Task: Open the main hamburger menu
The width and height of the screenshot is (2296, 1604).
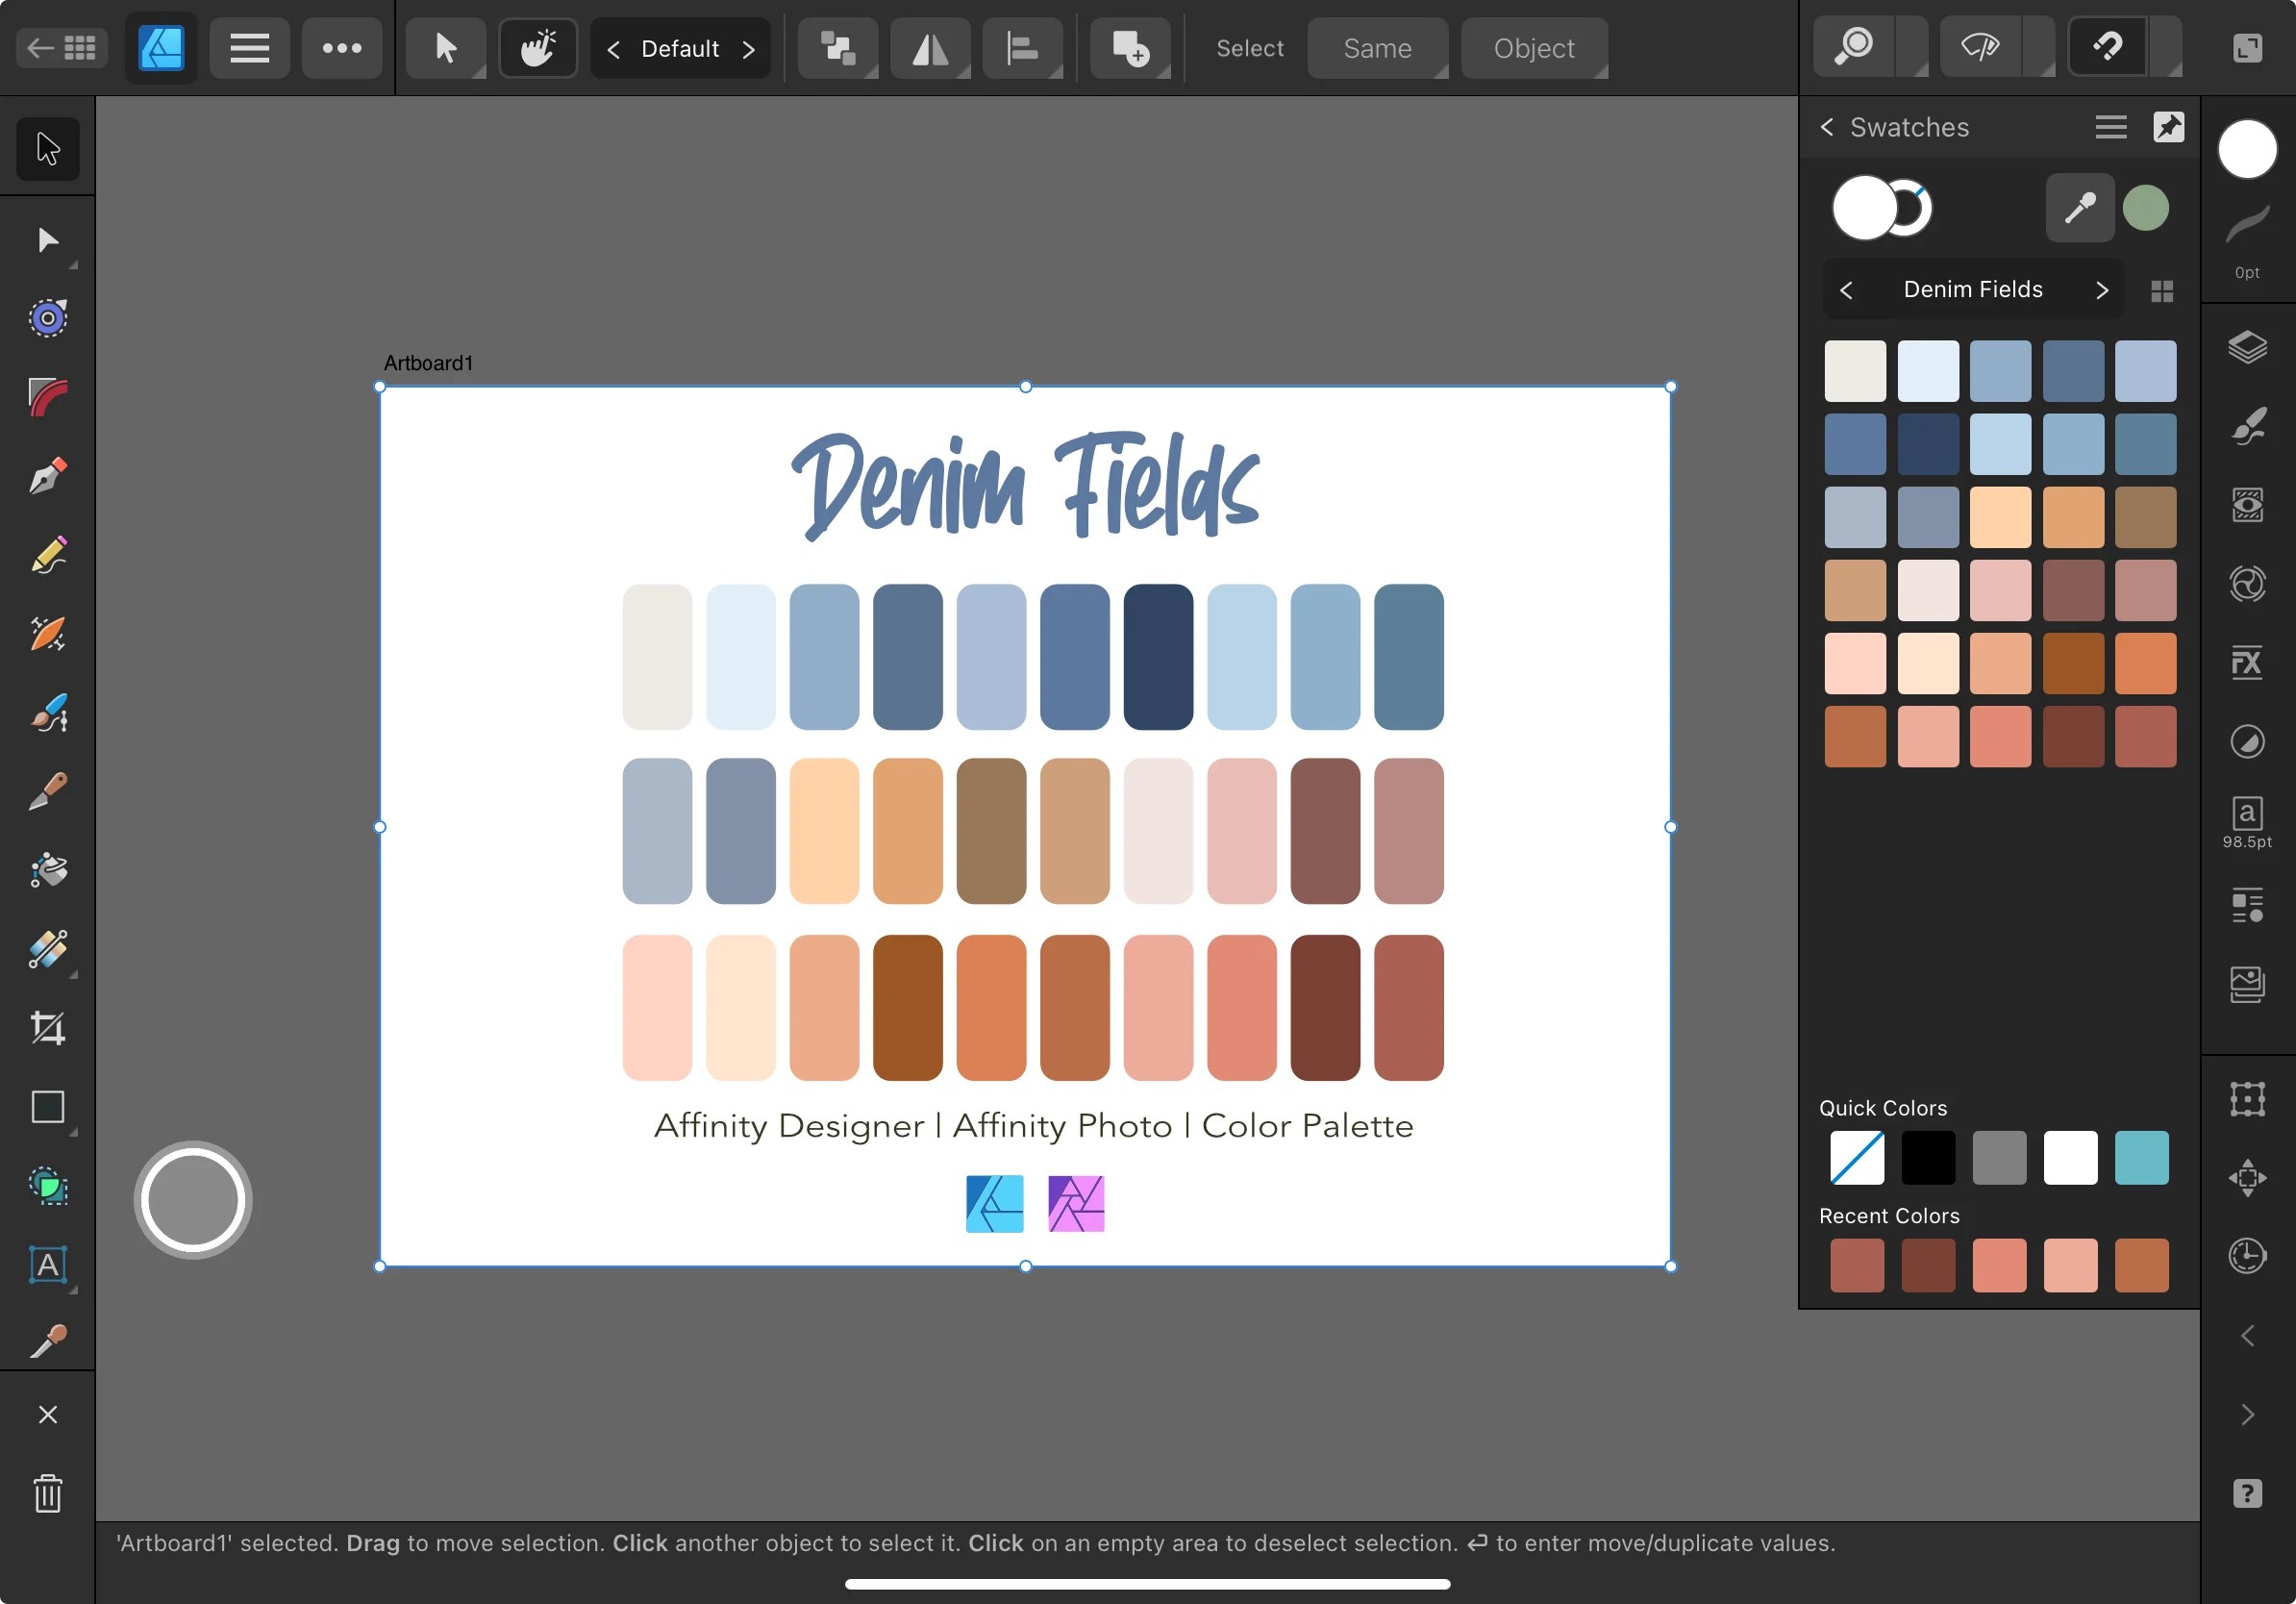Action: (x=249, y=48)
